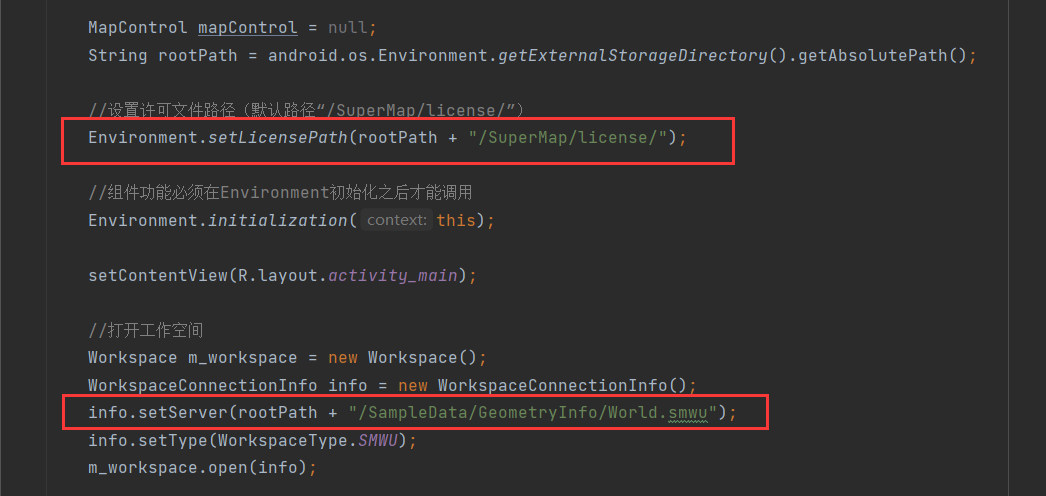
Task: Click the 打开工作空间 comment
Action: coord(145,330)
